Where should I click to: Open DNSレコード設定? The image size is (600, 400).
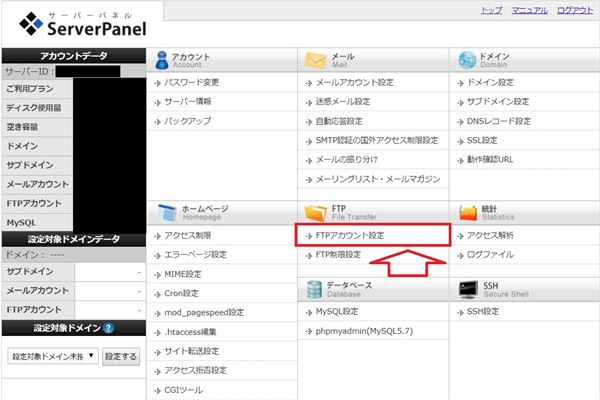499,121
